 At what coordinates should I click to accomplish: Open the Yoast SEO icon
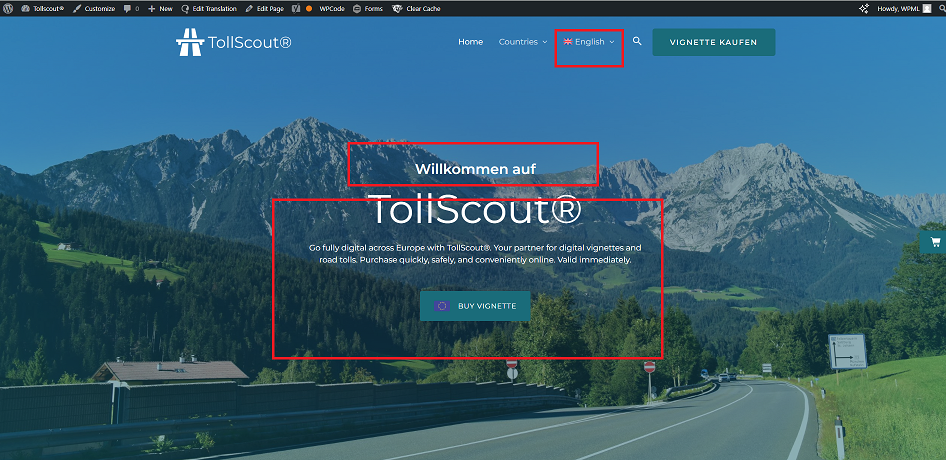coord(296,8)
